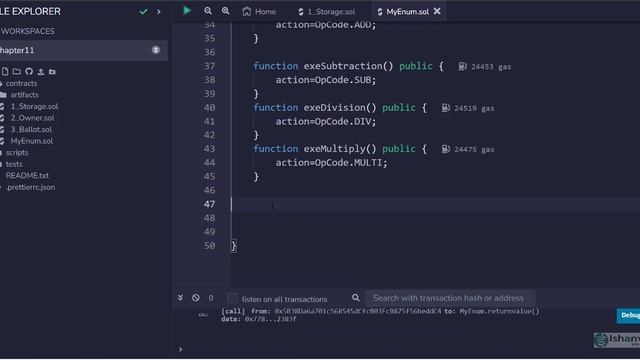
Task: Click the terminal search magnifier icon
Action: (356, 298)
